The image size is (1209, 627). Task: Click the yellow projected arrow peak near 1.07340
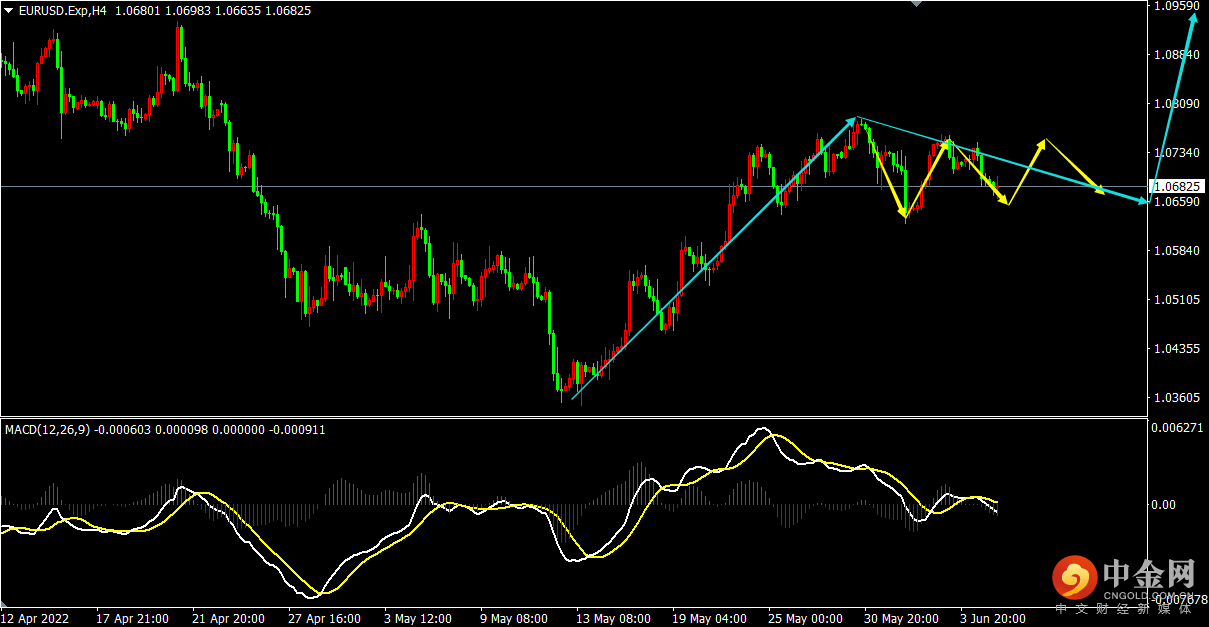pos(1045,141)
